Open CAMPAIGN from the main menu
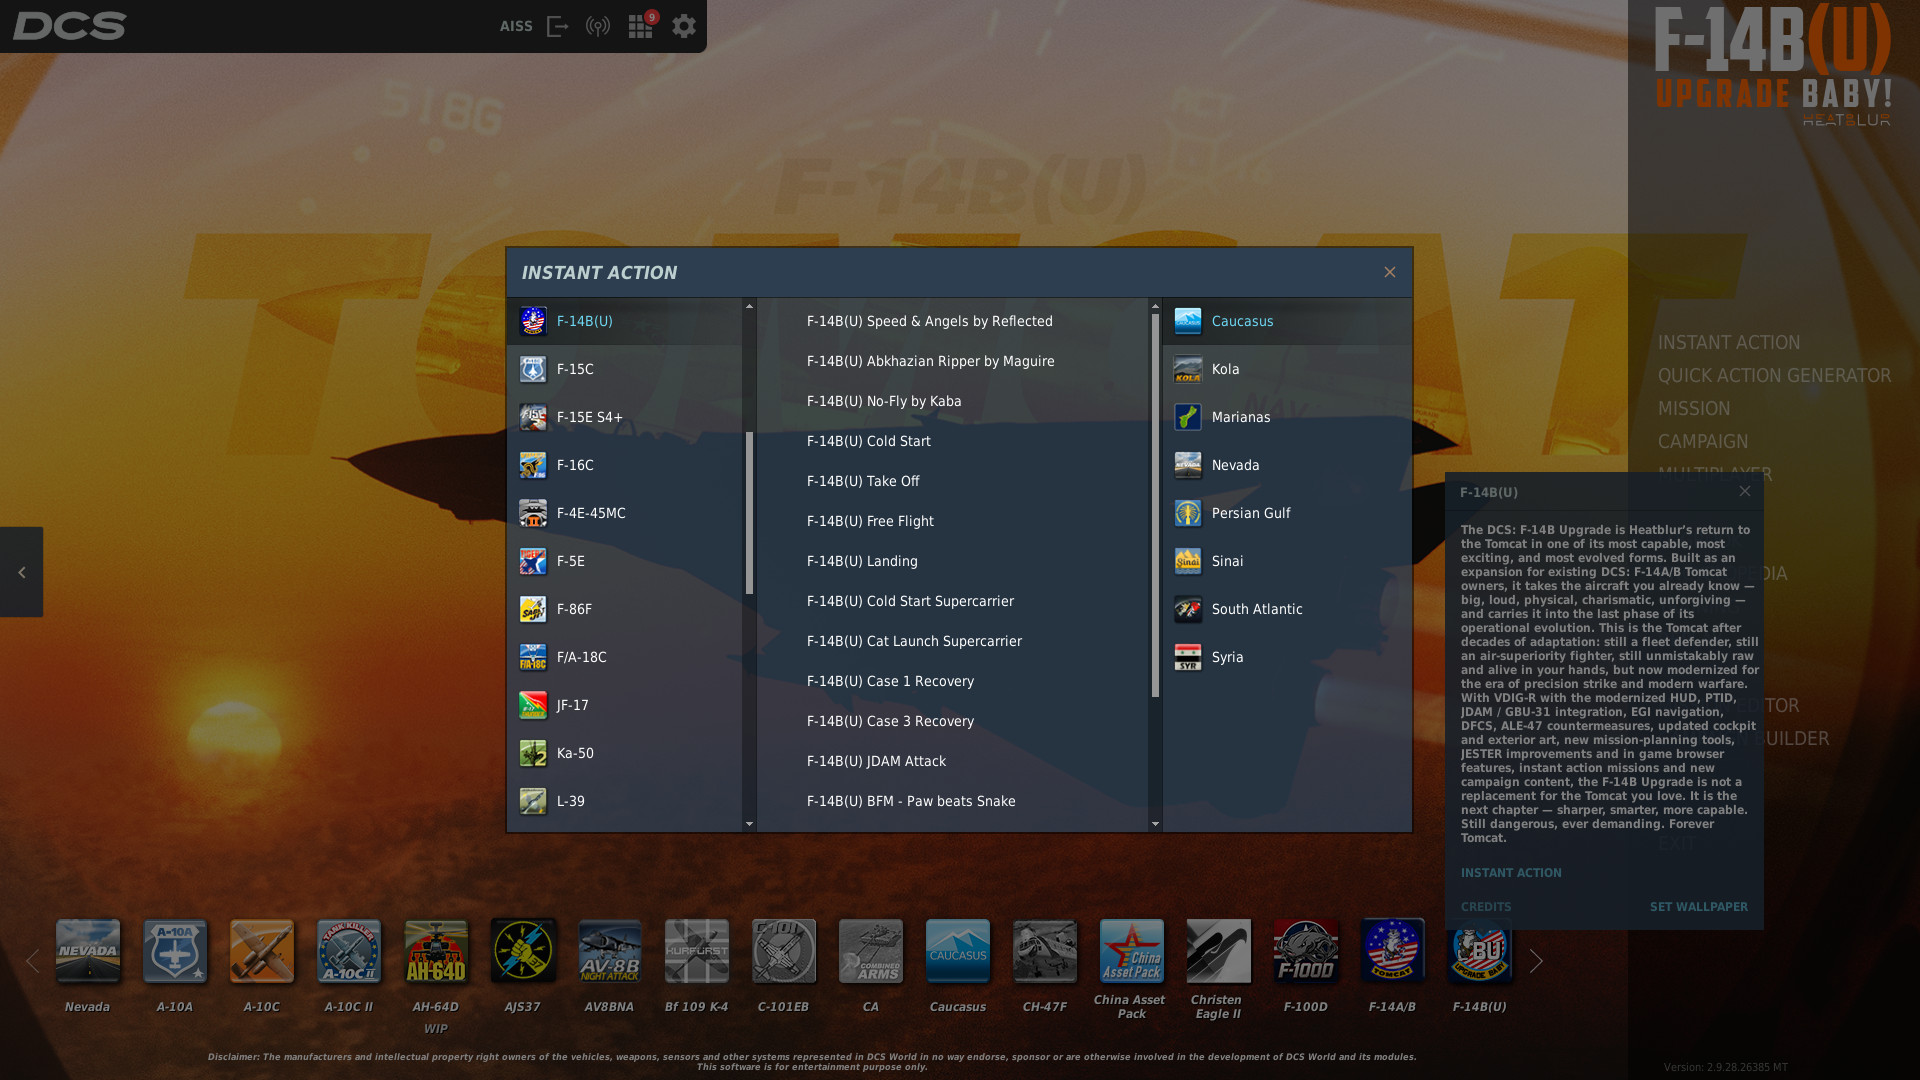Screen dimensions: 1920x1080 click(x=1703, y=441)
